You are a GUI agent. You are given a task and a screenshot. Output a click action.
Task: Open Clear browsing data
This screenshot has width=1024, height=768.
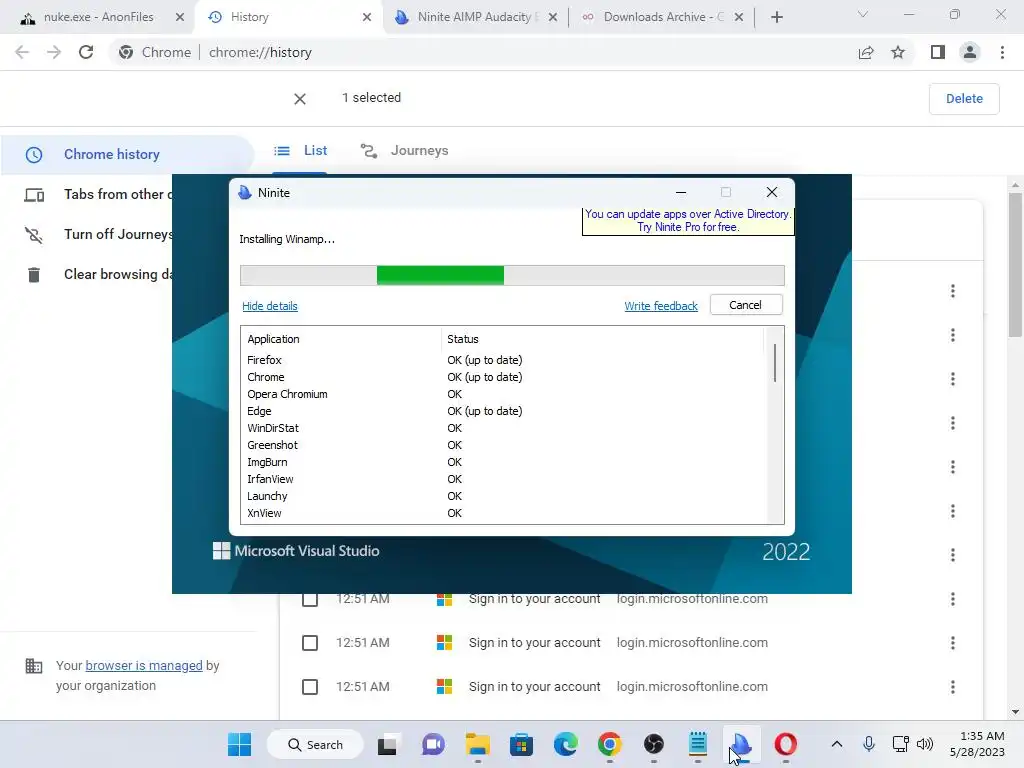[98, 275]
